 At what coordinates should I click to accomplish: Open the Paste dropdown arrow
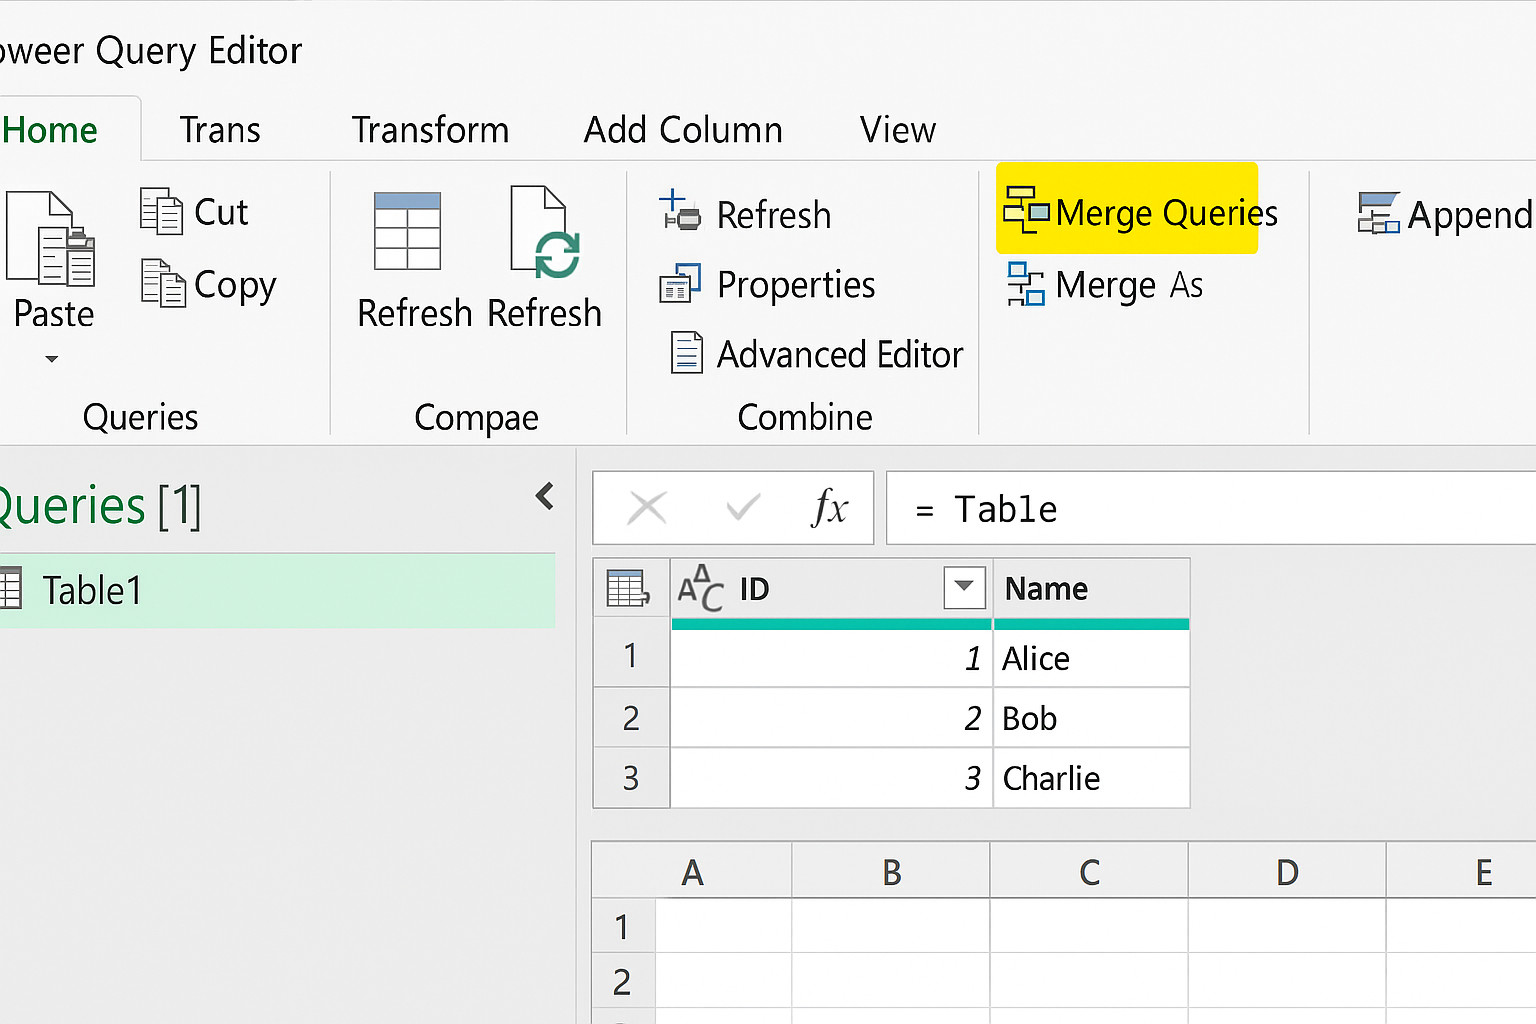[x=52, y=359]
